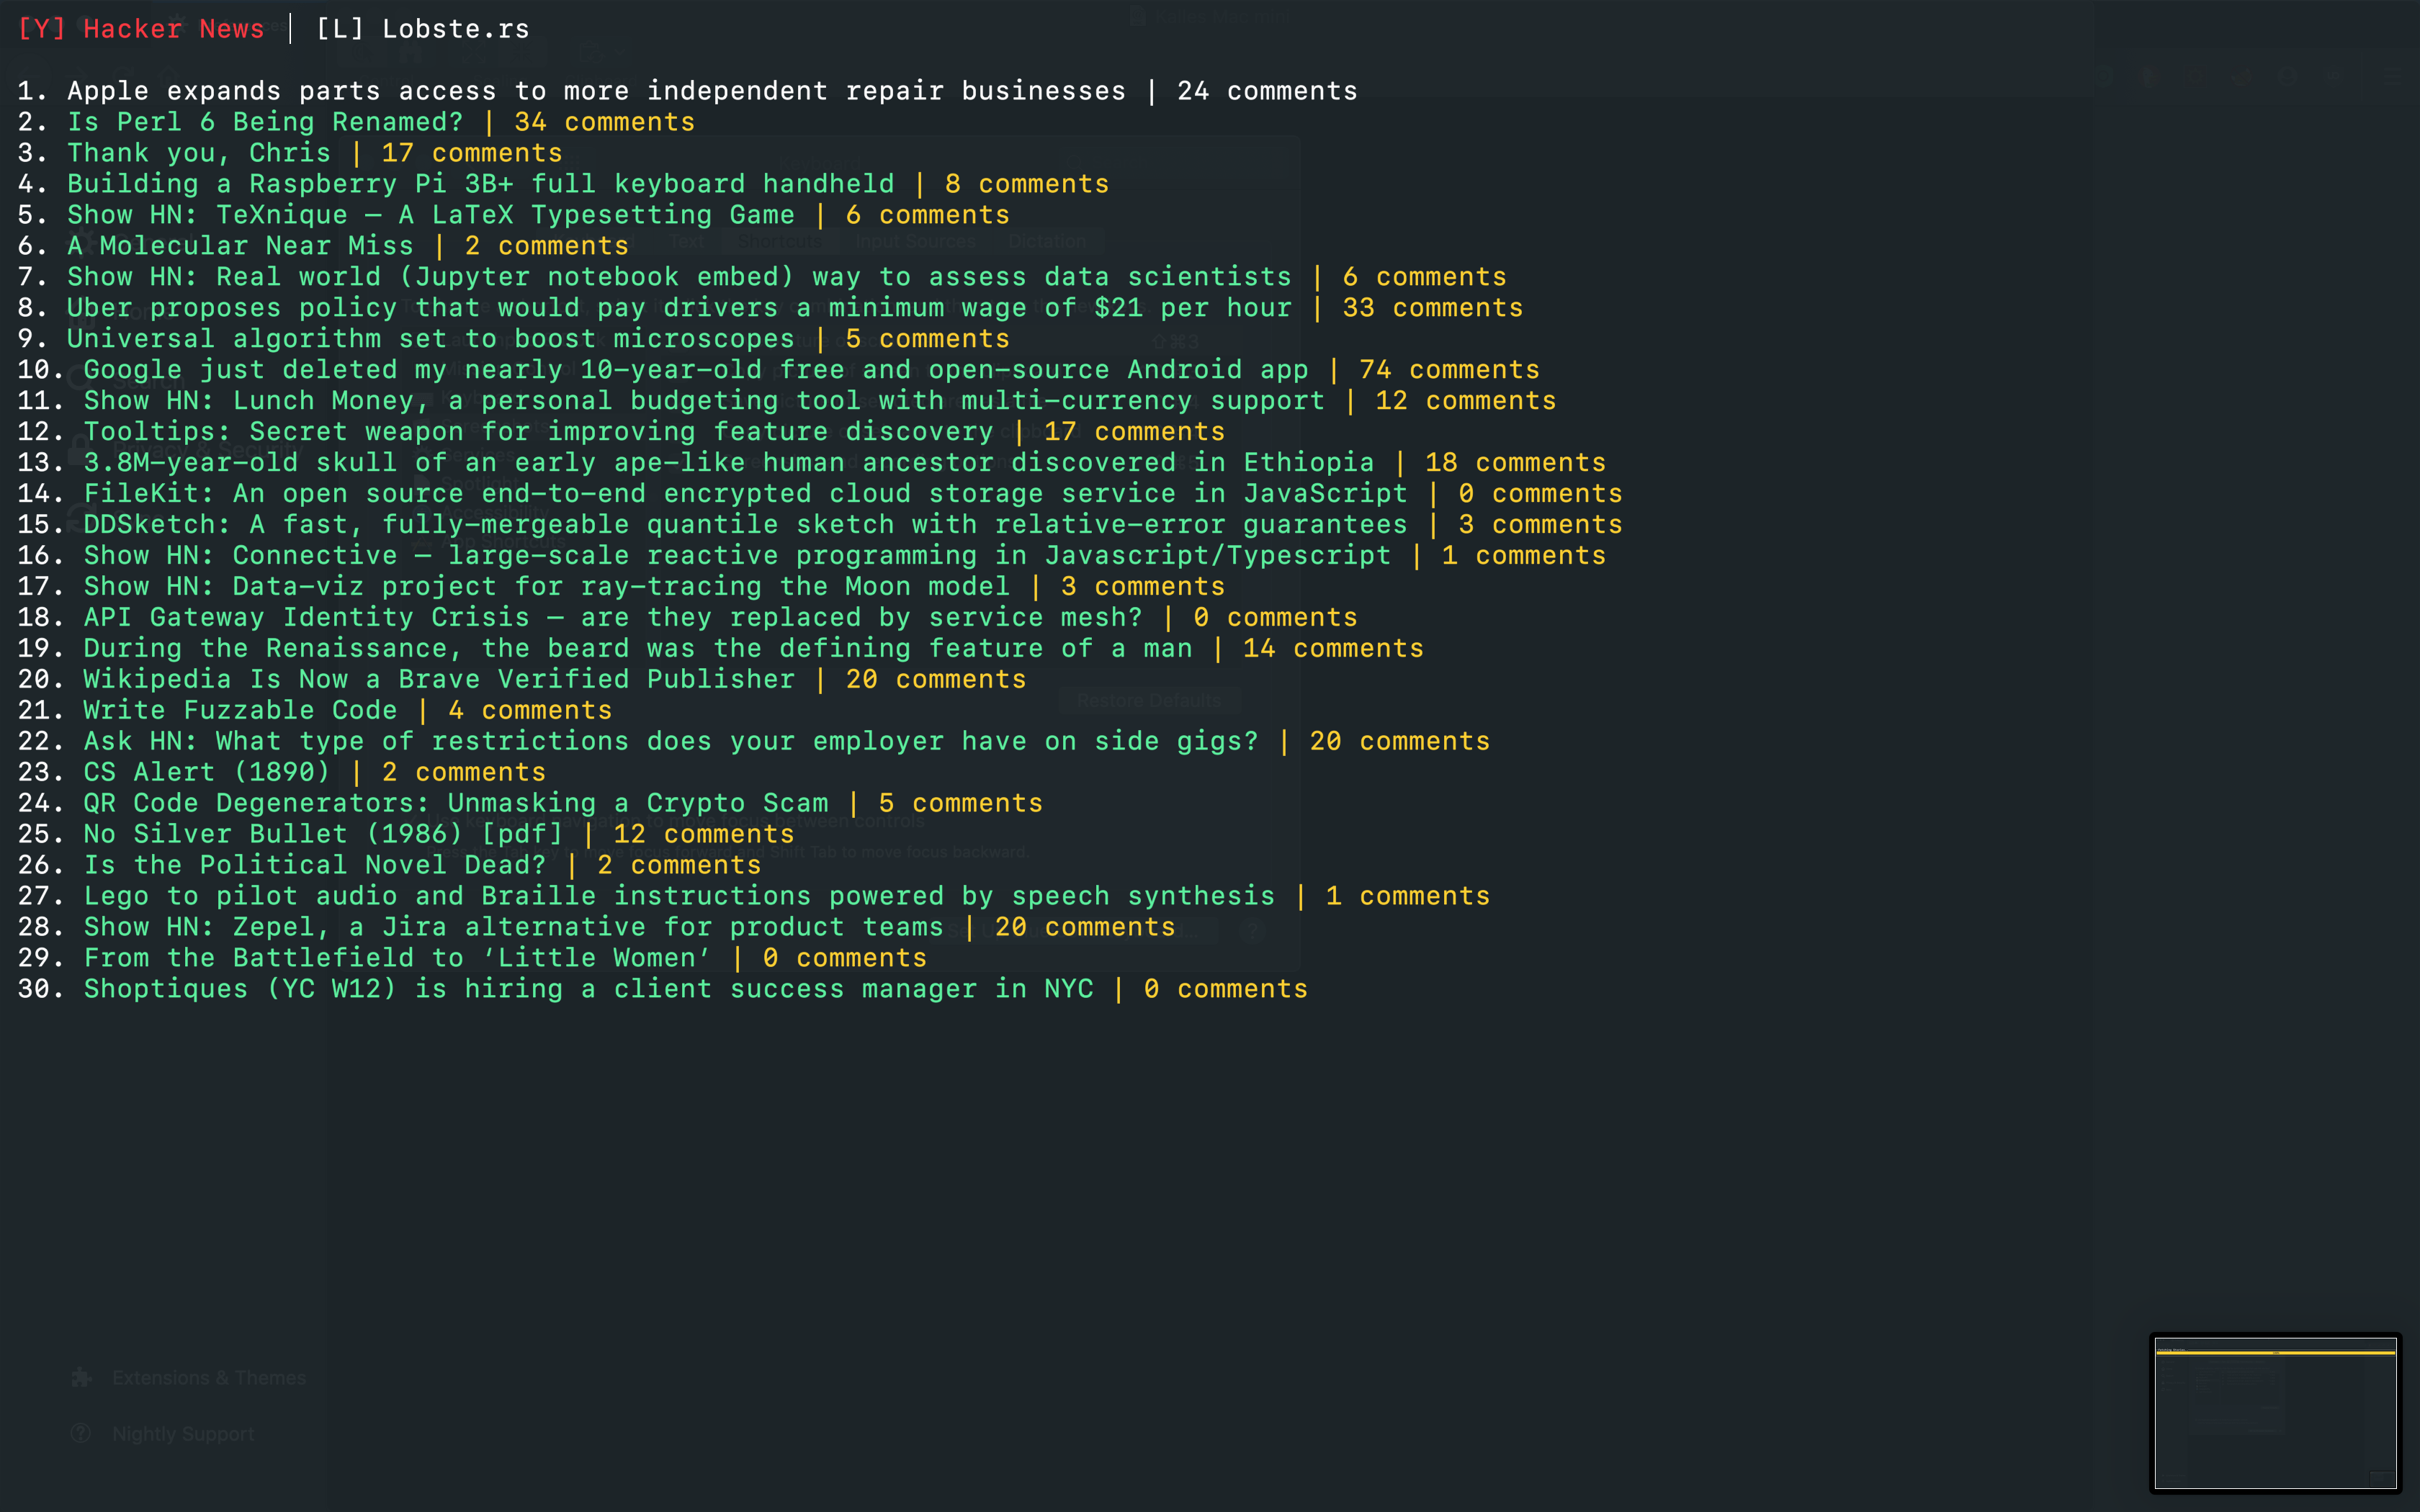The image size is (2420, 1512).
Task: Switch to the [Y] Hacker News tab
Action: [x=141, y=29]
